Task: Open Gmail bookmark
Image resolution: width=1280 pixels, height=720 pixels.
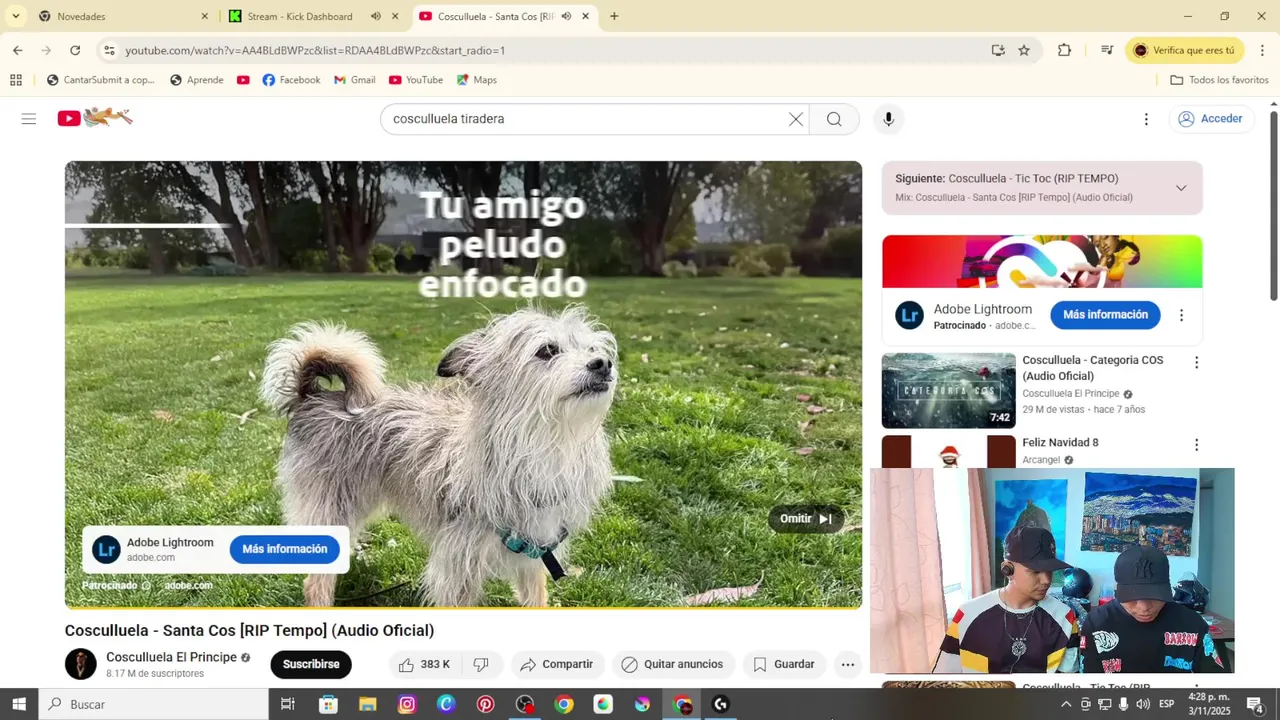Action: click(x=355, y=80)
